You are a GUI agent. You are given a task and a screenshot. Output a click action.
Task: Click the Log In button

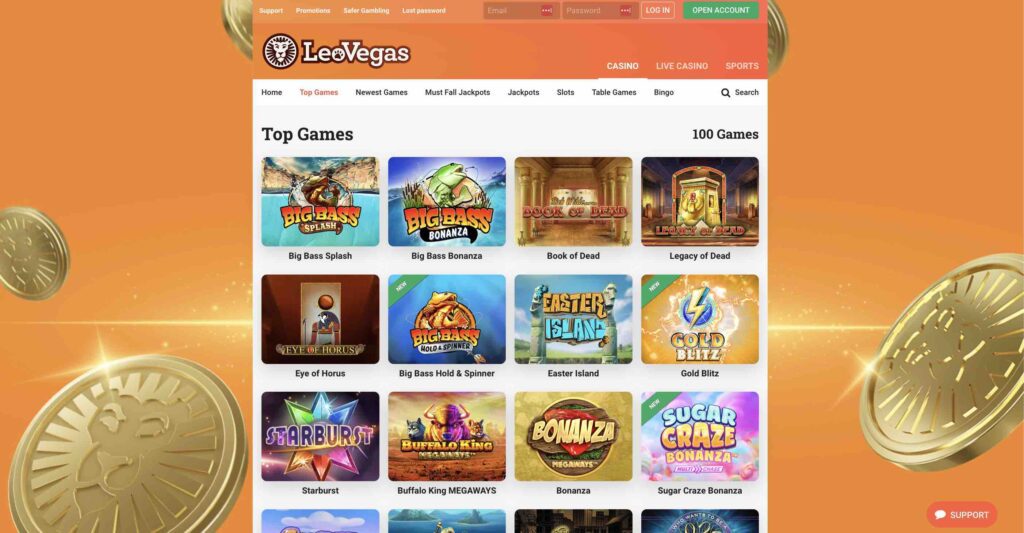pos(658,10)
